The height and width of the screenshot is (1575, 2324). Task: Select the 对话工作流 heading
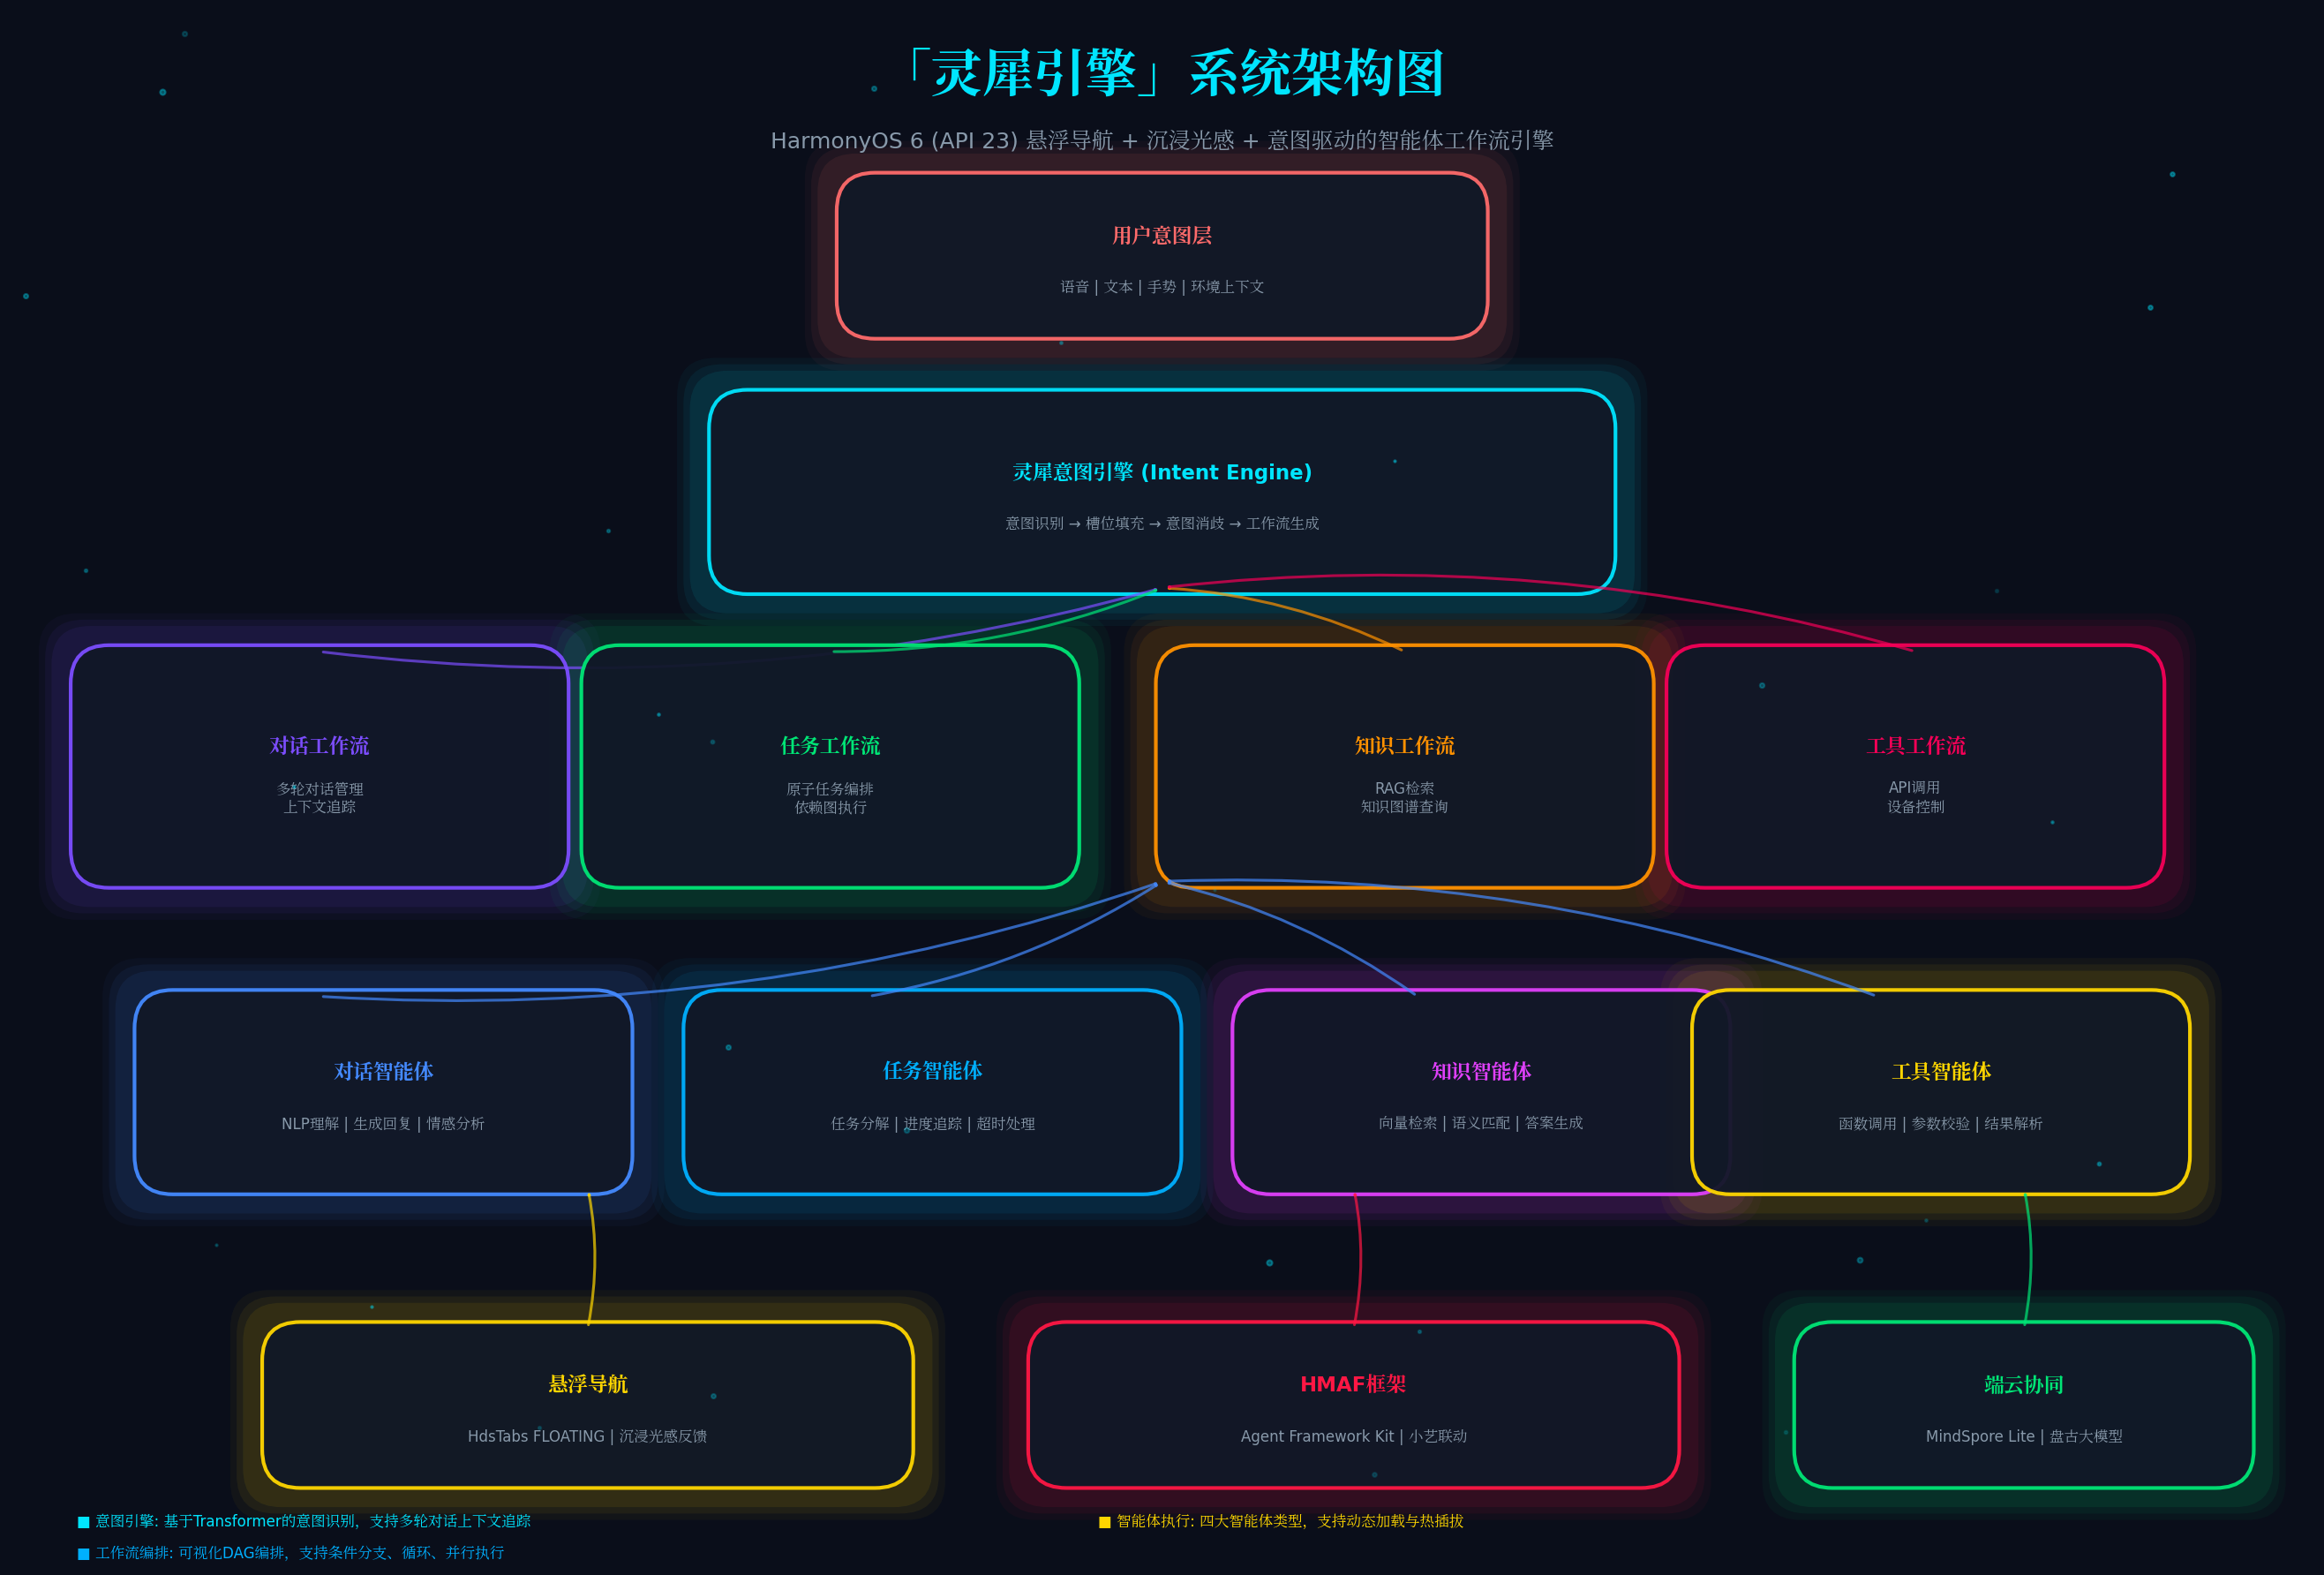pyautogui.click(x=319, y=746)
